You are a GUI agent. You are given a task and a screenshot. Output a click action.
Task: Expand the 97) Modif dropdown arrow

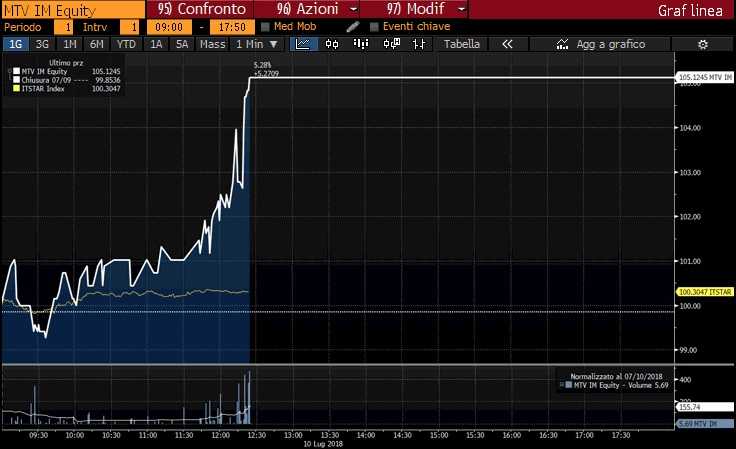click(461, 9)
